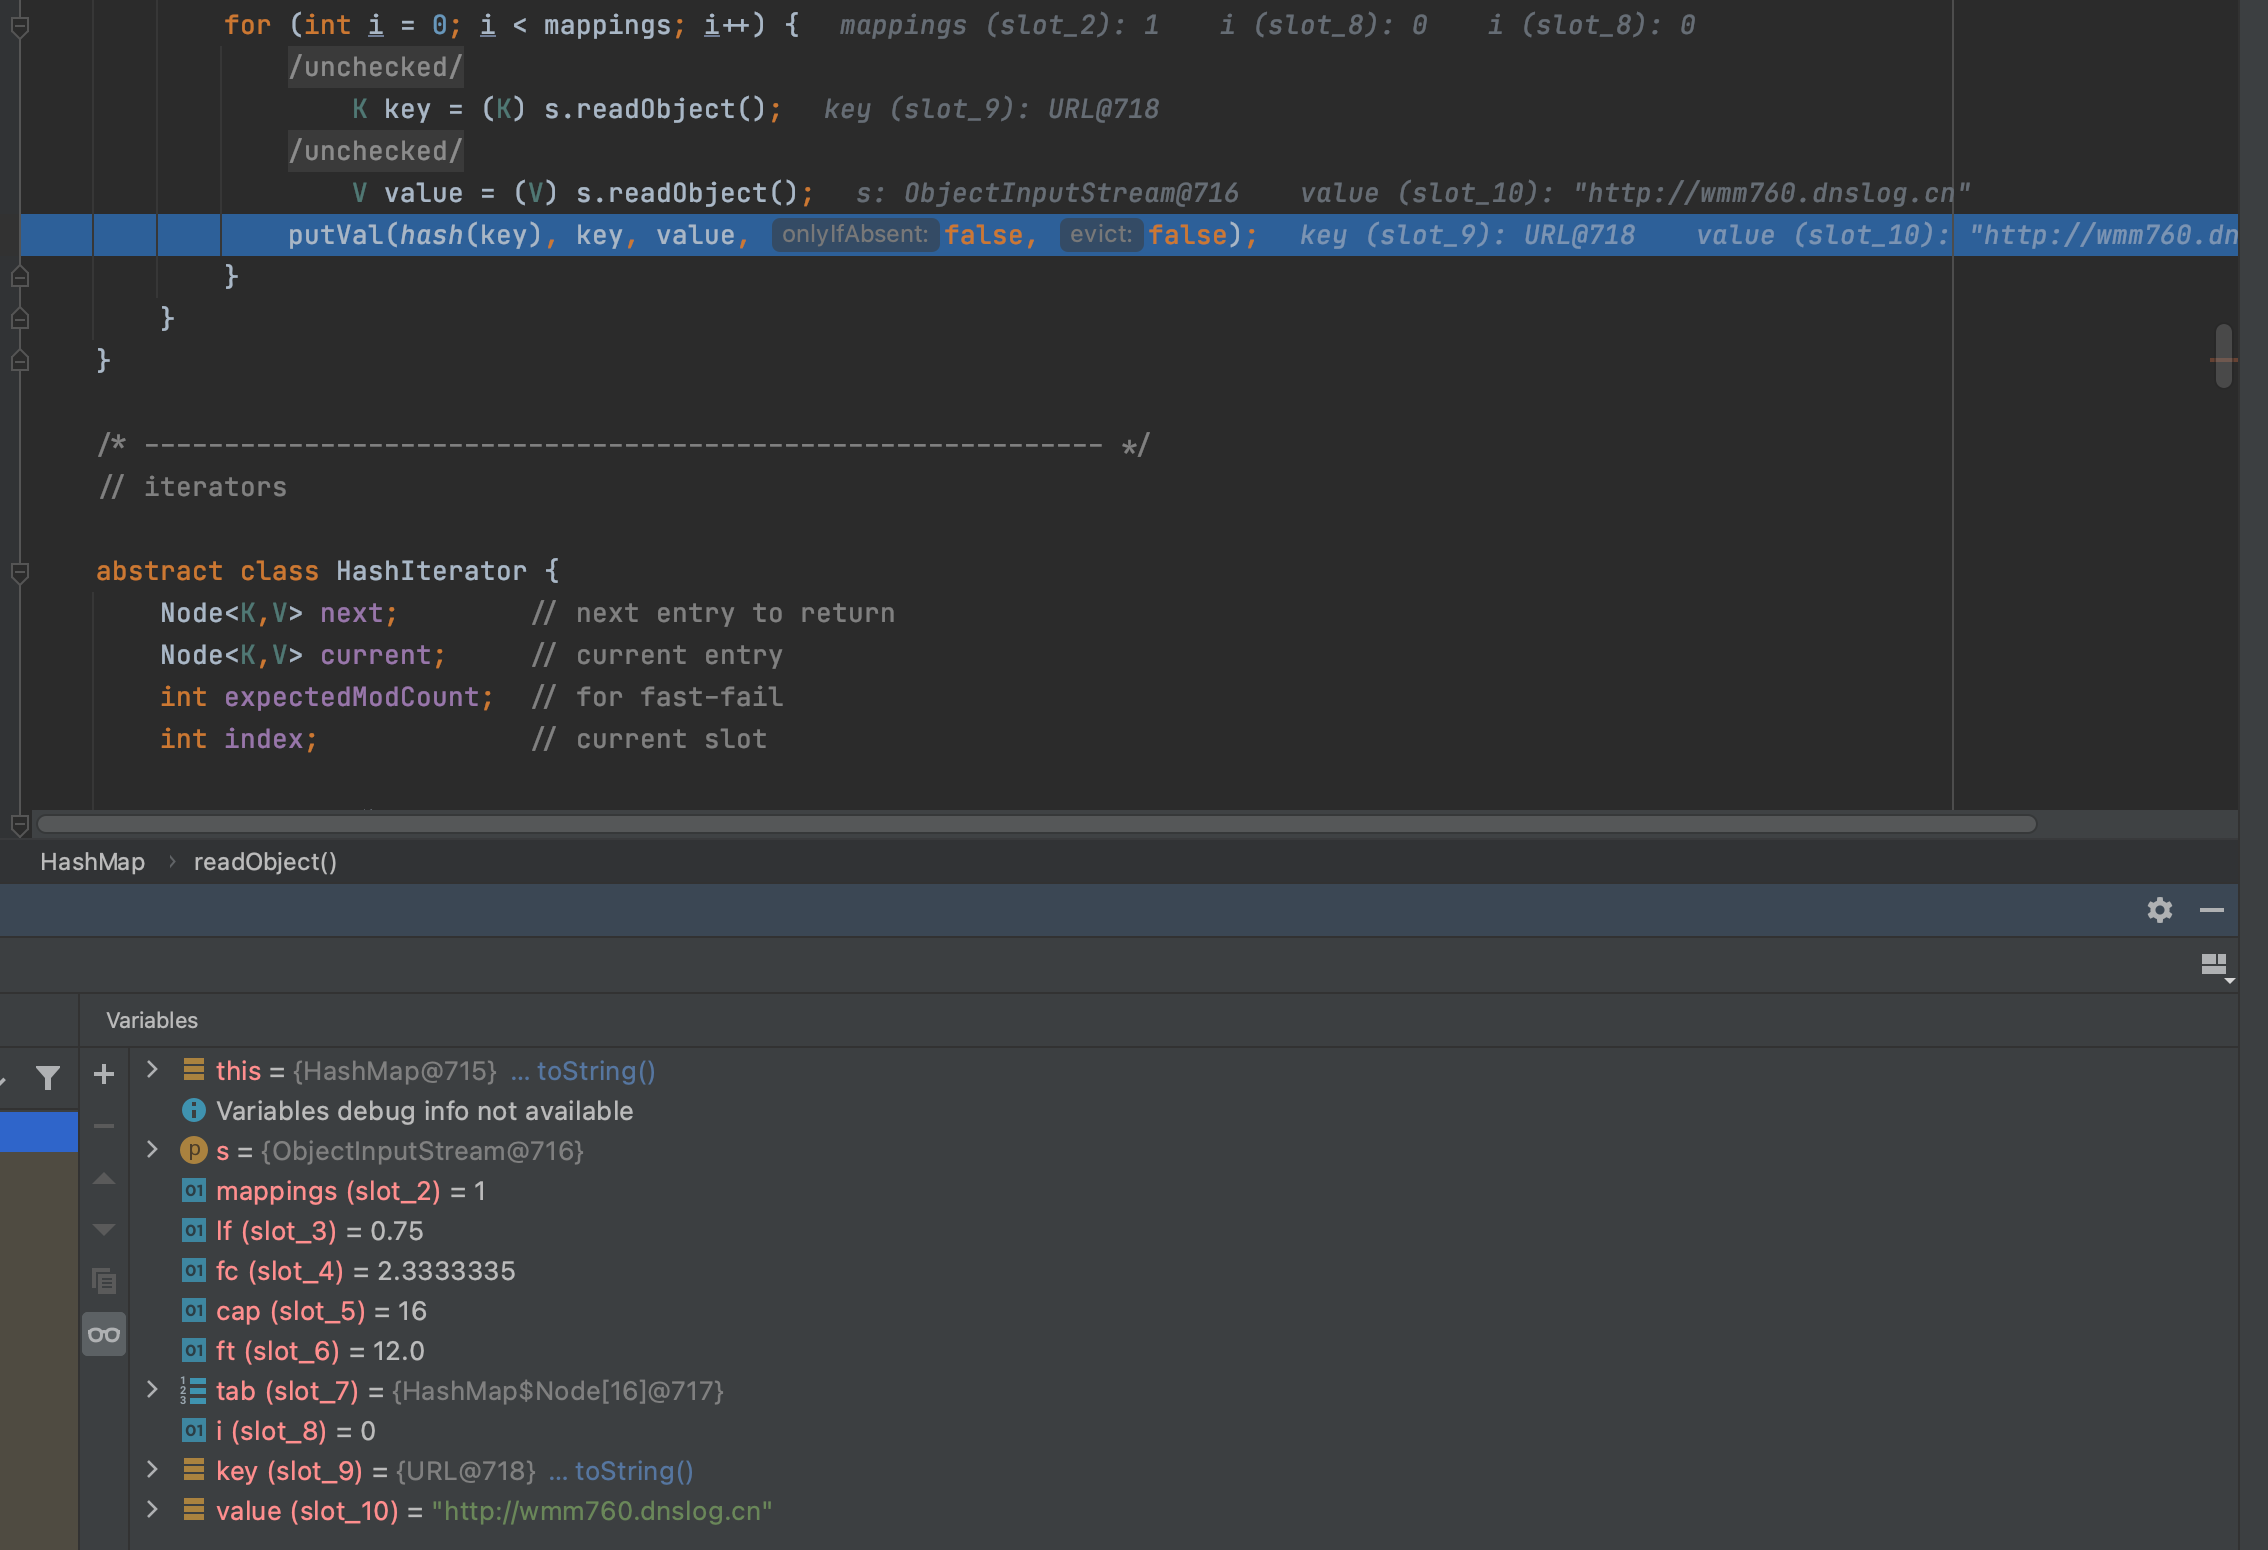This screenshot has height=1550, width=2268.
Task: Move watch down with the arrow icon
Action: tap(104, 1229)
